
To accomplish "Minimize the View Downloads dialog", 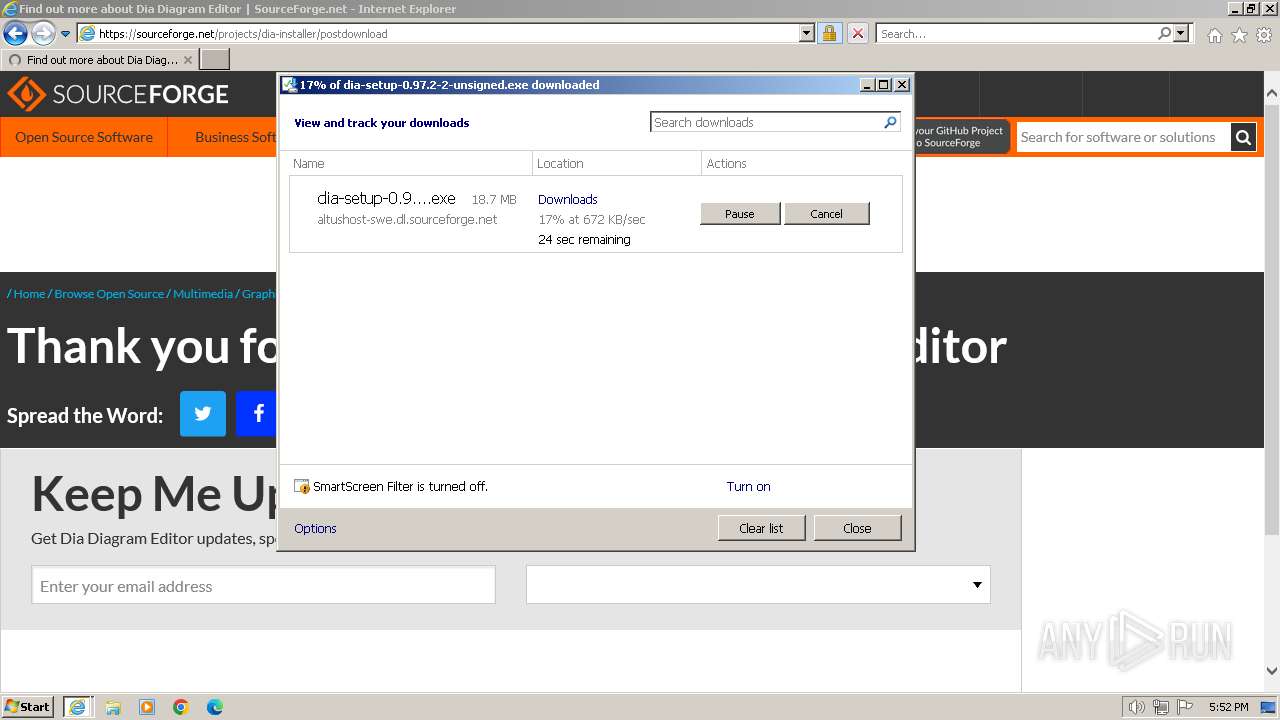I will [x=867, y=85].
